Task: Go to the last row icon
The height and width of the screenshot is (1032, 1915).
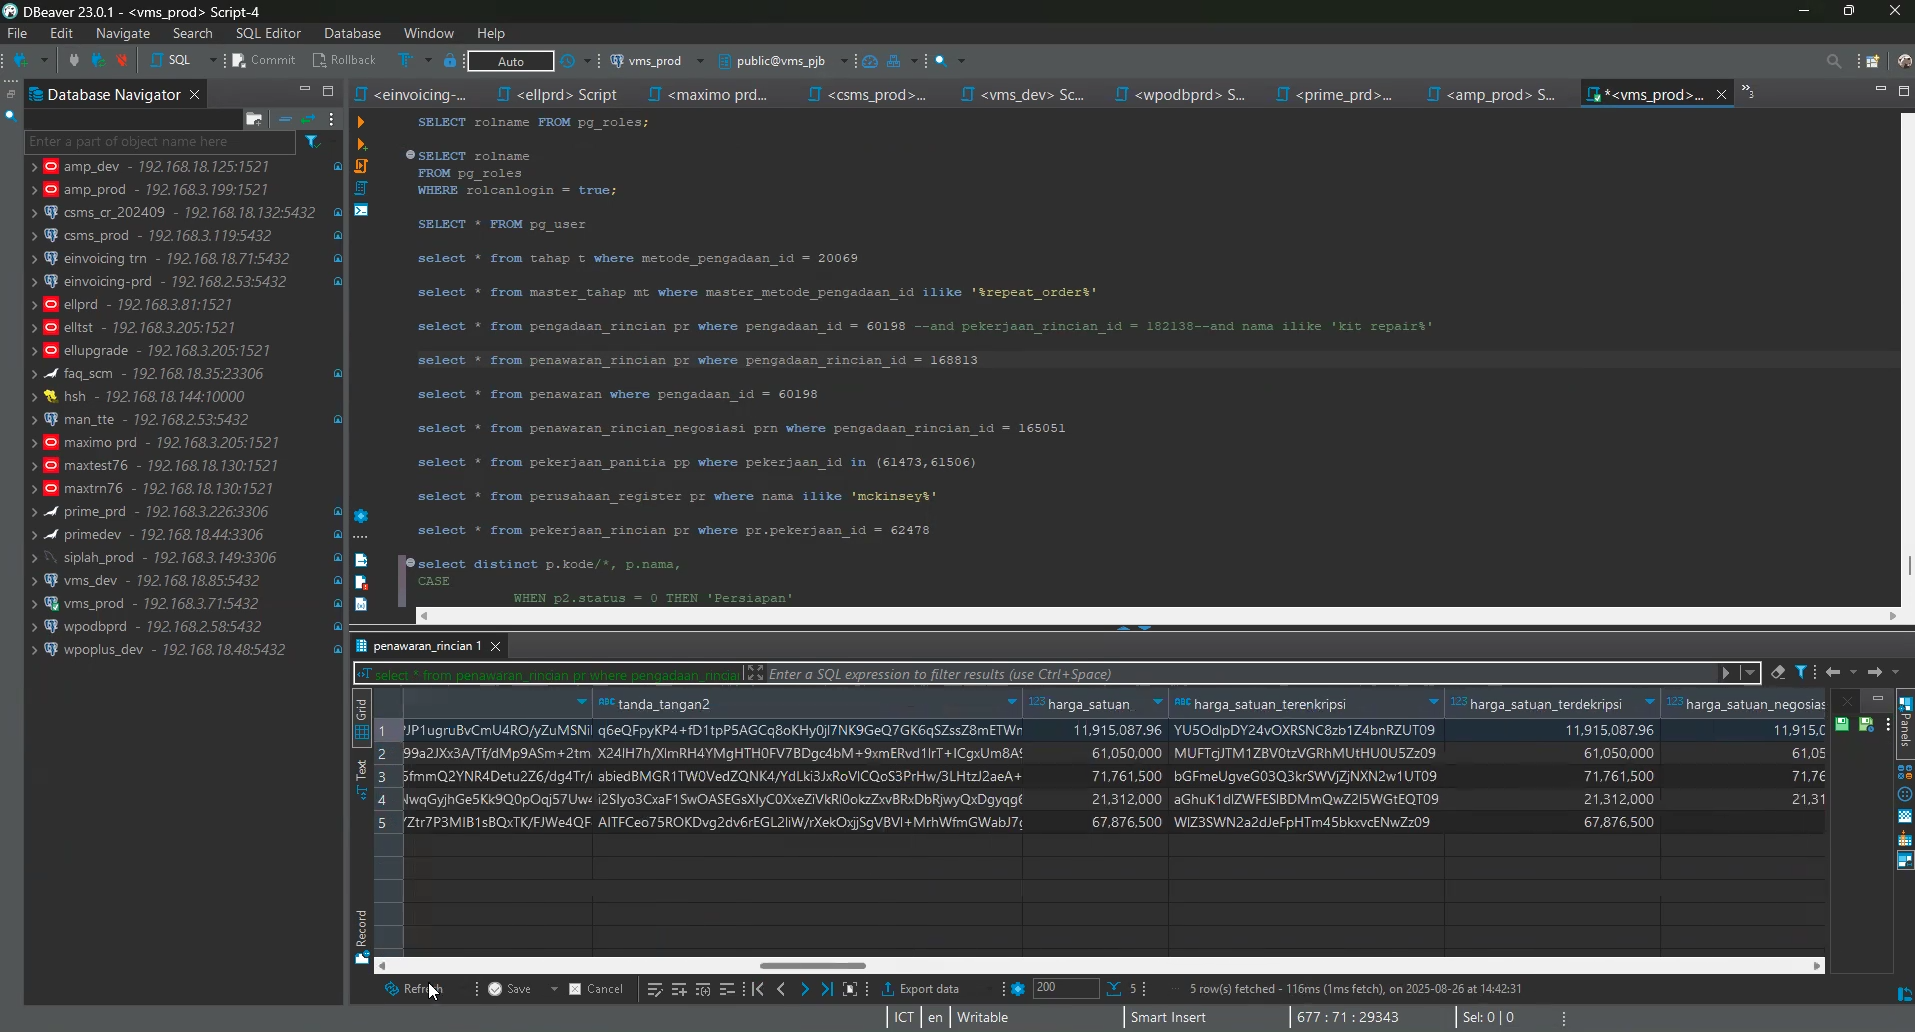Action: click(827, 989)
